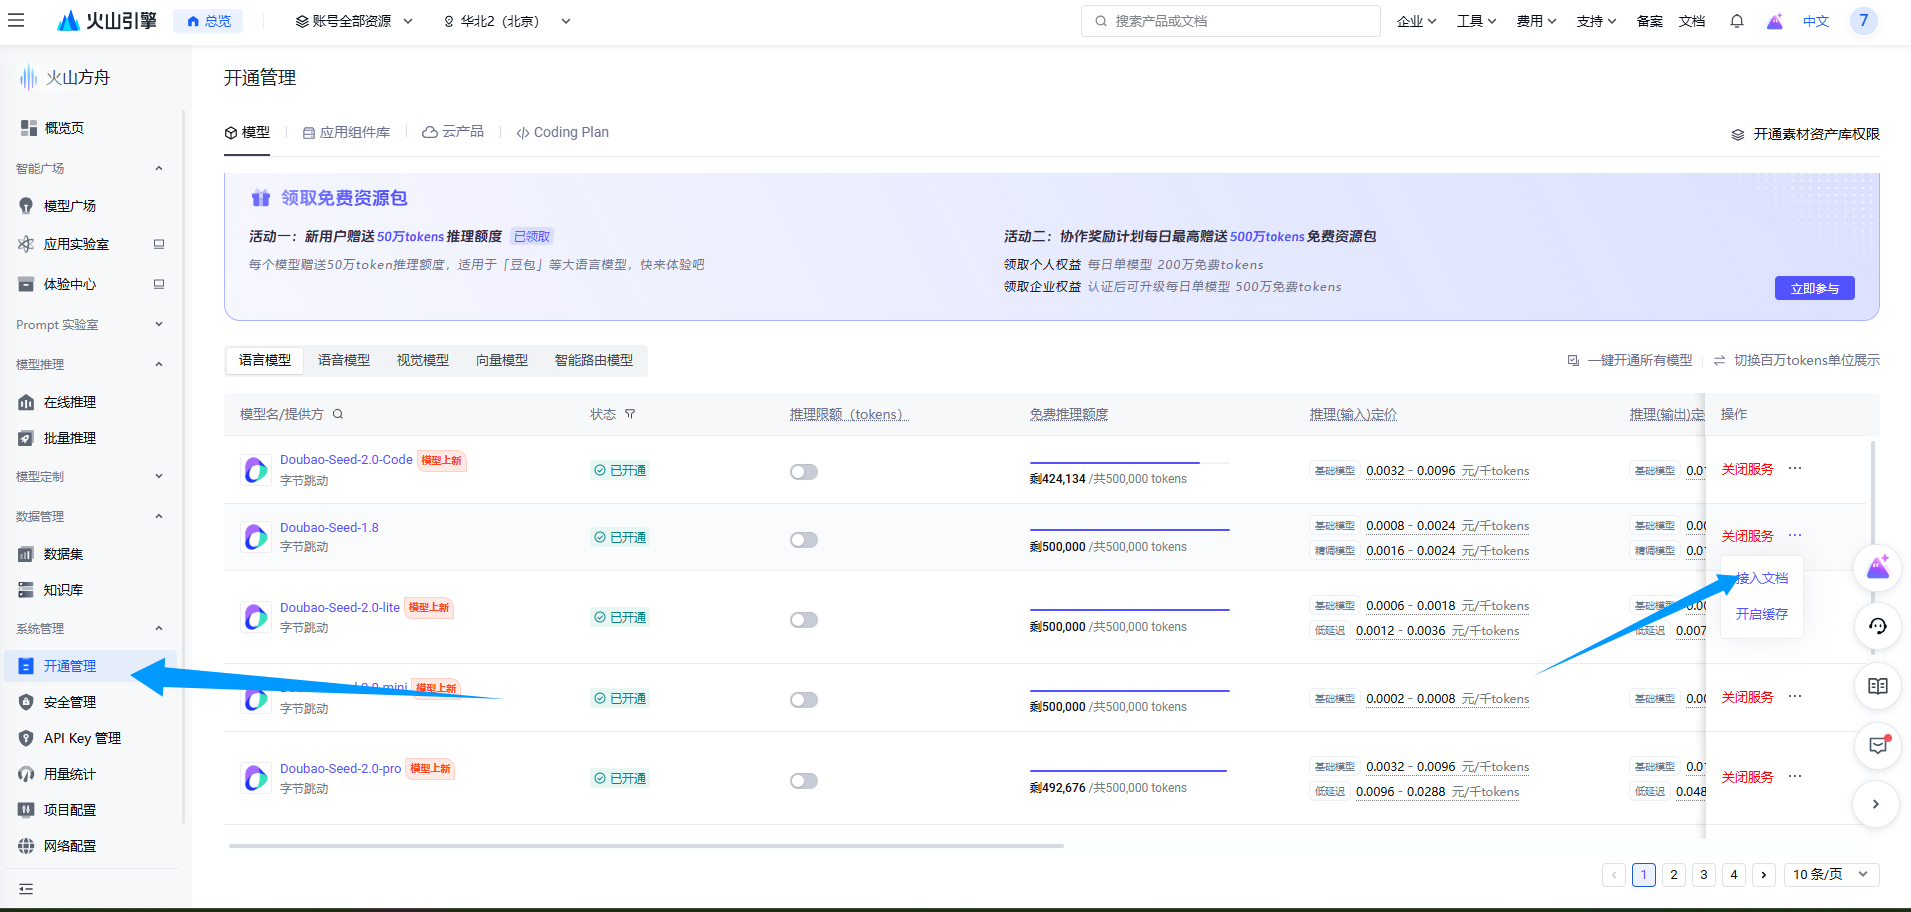Click 关闭服务 for Doubao-Seed-2.0-pro
Image resolution: width=1911 pixels, height=912 pixels.
pos(1747,777)
